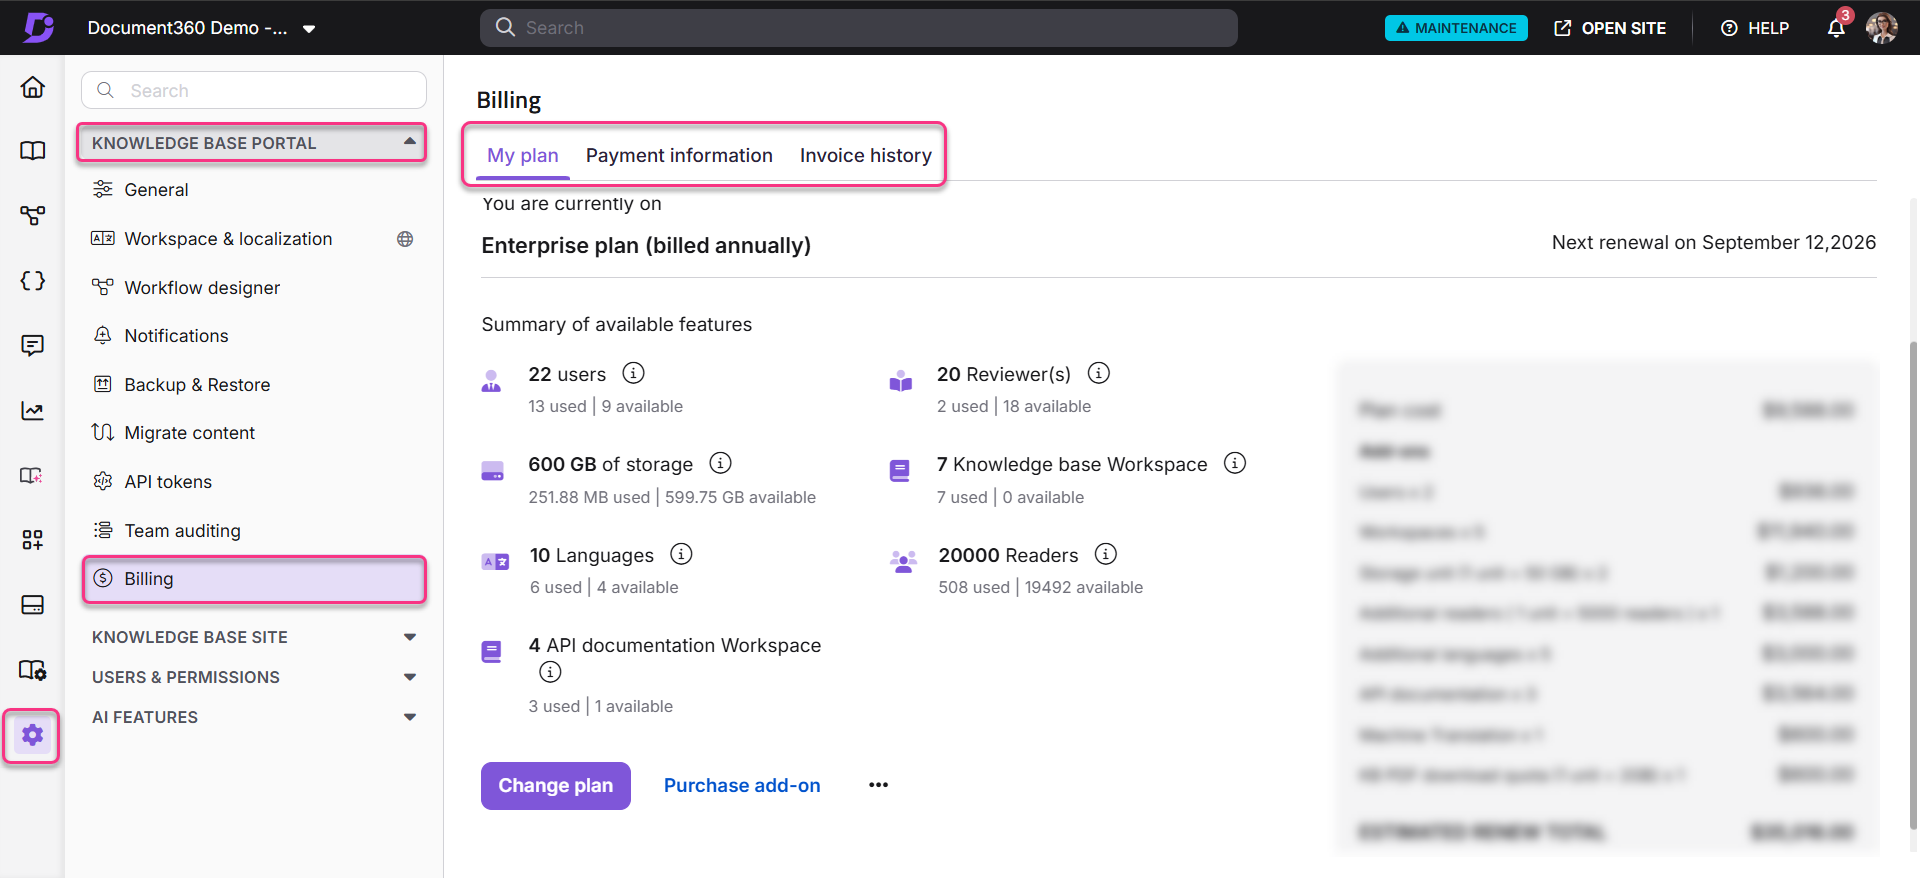Switch to the Invoice history tab

[x=865, y=156]
